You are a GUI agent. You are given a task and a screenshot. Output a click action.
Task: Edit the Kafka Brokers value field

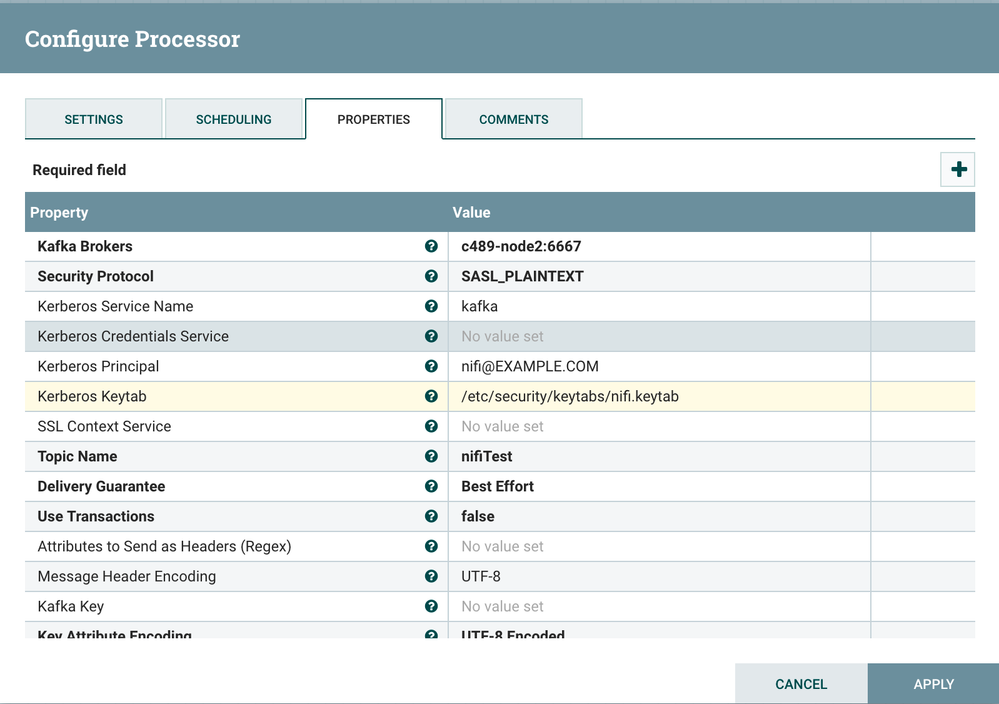tap(660, 246)
